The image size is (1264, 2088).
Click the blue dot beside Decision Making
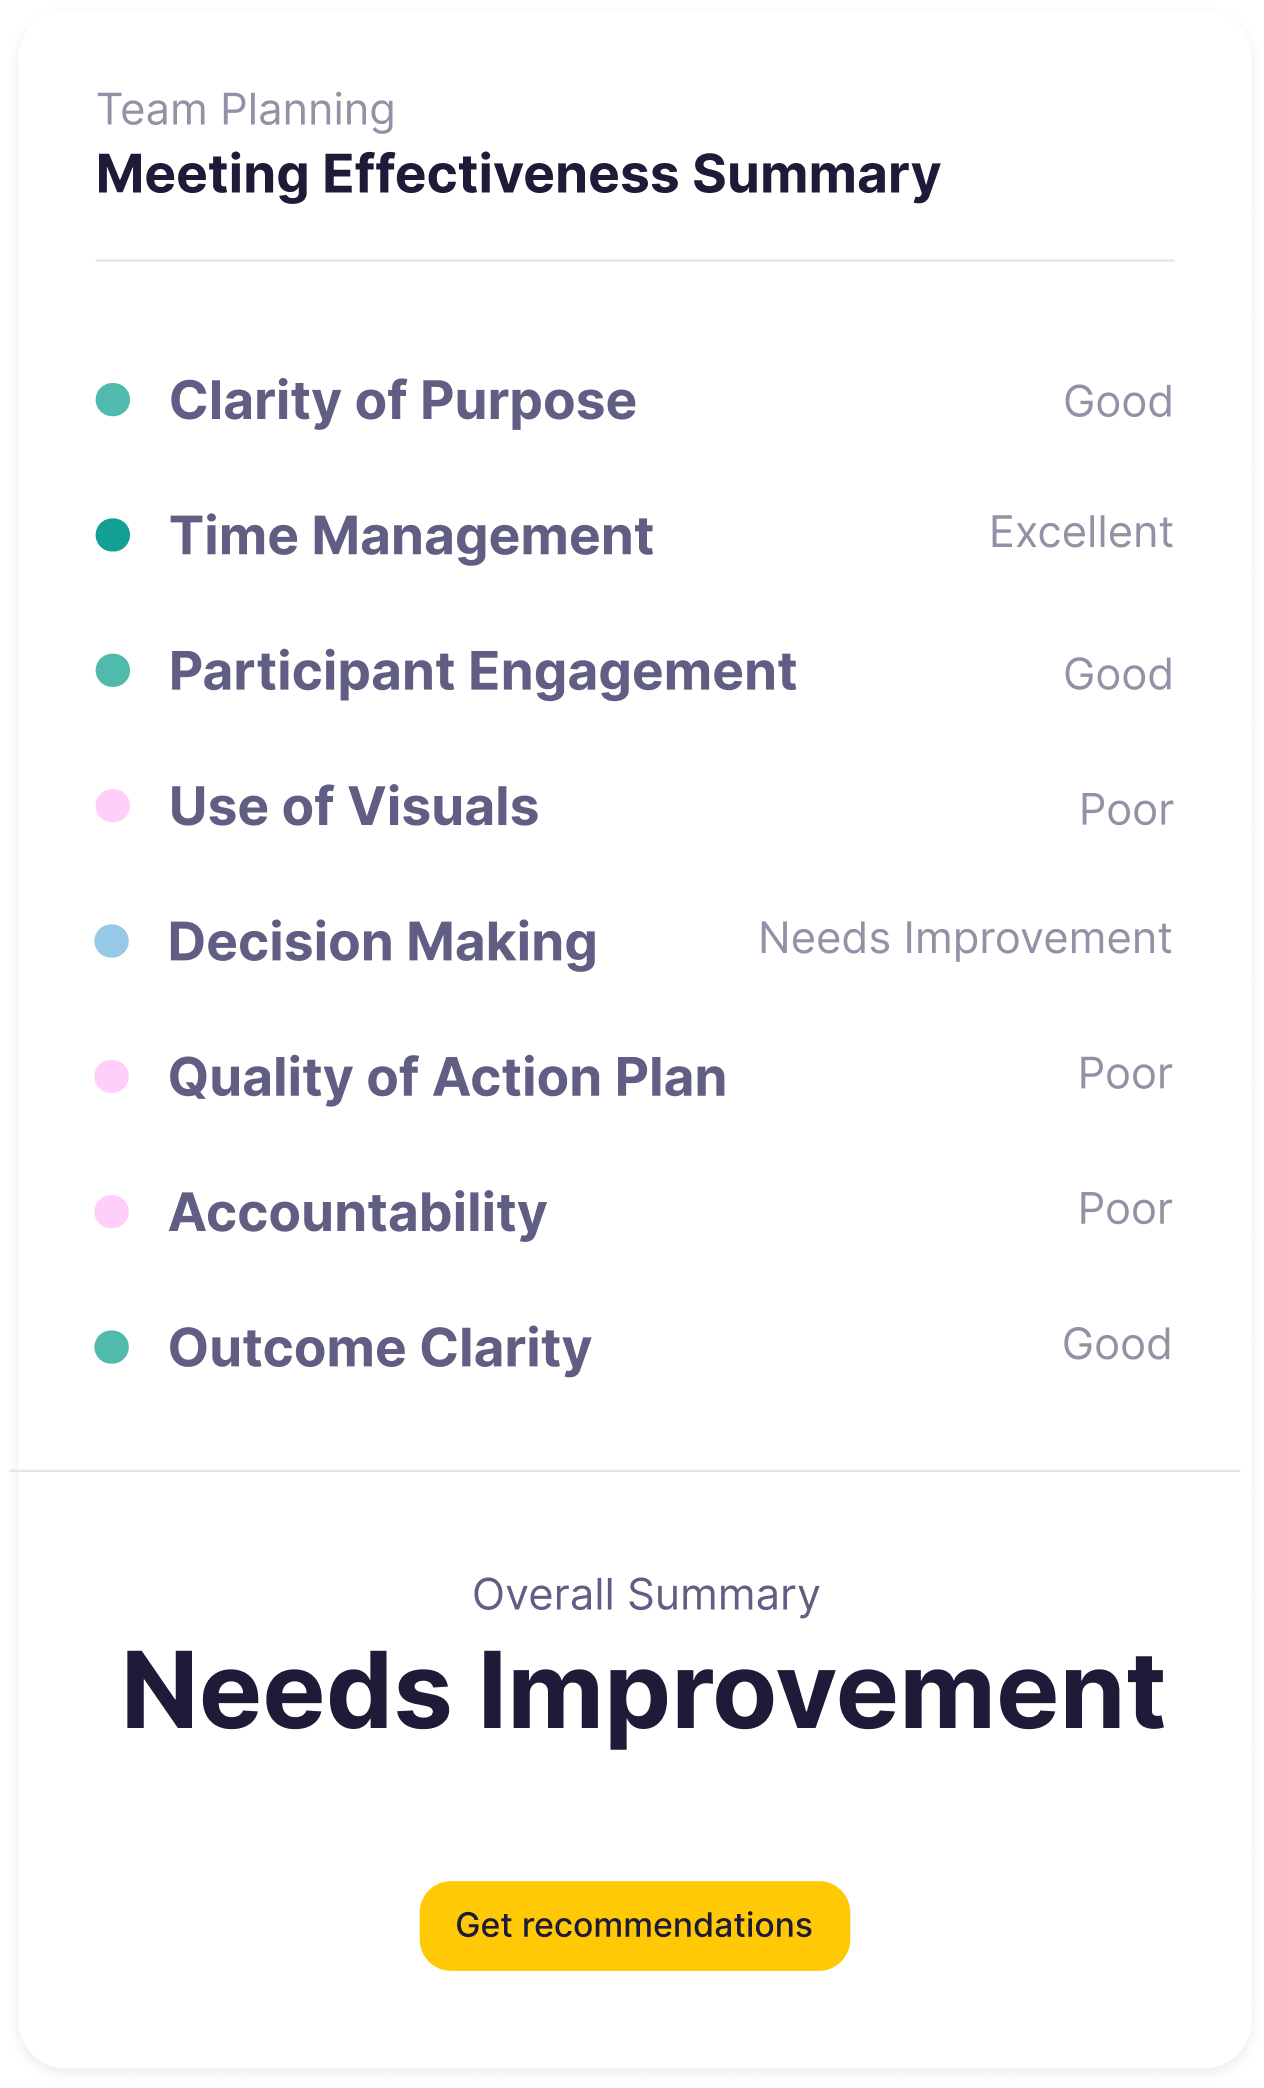[x=112, y=941]
